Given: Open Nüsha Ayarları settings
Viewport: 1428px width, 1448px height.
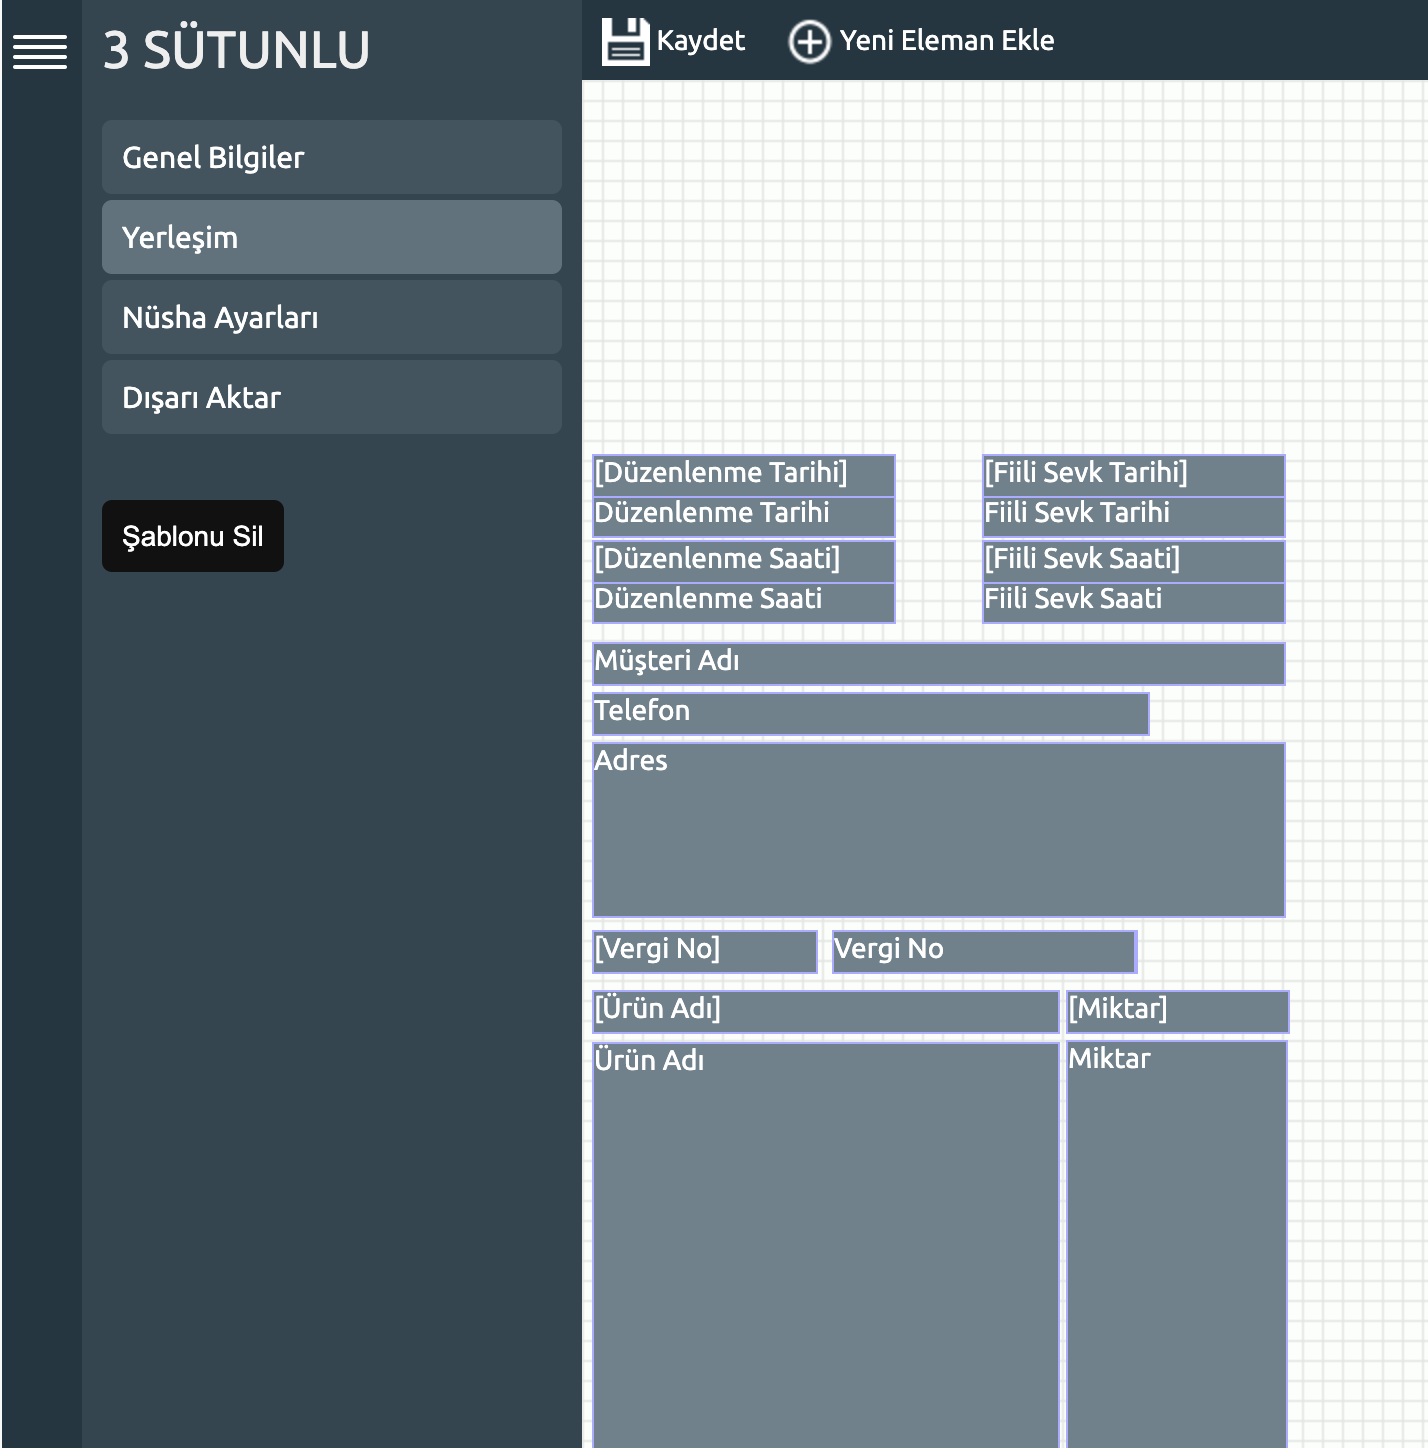Looking at the screenshot, I should pos(331,317).
